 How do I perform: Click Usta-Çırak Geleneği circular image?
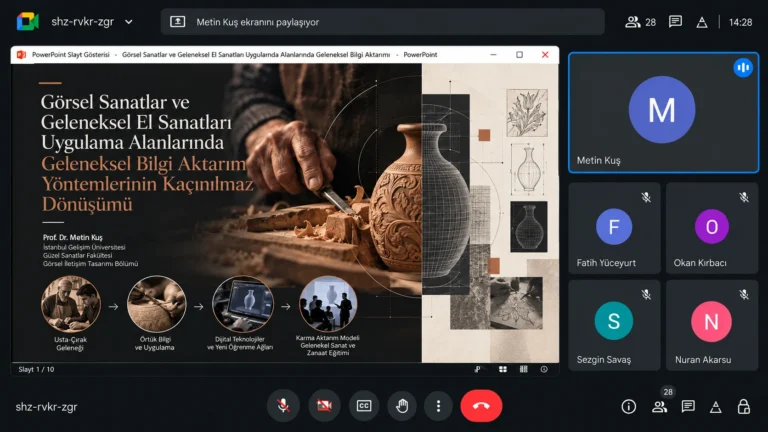(71, 304)
